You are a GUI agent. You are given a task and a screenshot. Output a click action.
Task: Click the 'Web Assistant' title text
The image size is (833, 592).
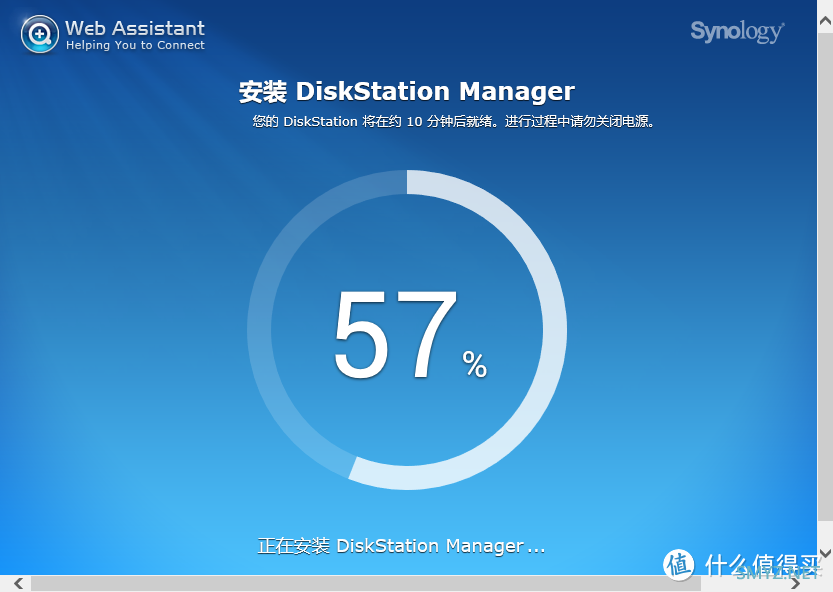(135, 28)
